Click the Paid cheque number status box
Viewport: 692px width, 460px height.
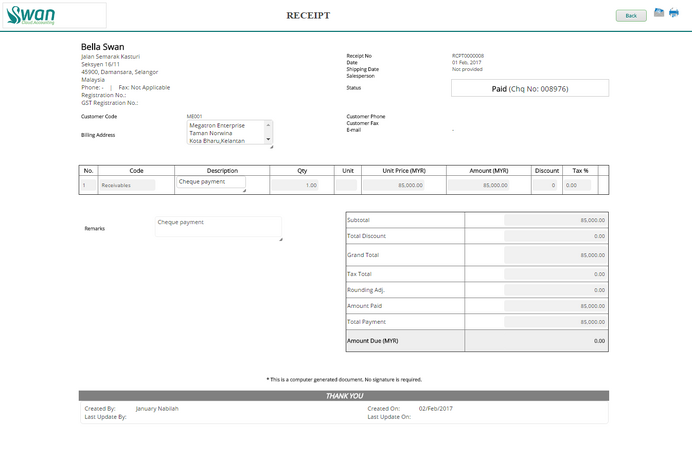pyautogui.click(x=530, y=88)
